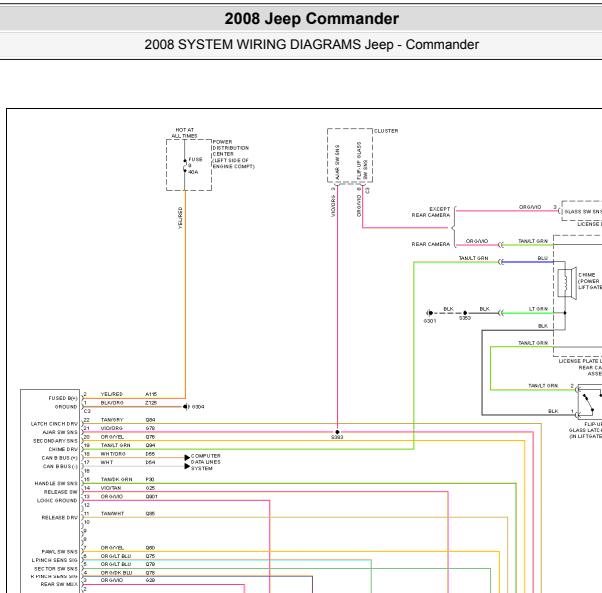
Task: Click the 'EXCEPT REAR CAMERA' option label
Action: pos(431,212)
